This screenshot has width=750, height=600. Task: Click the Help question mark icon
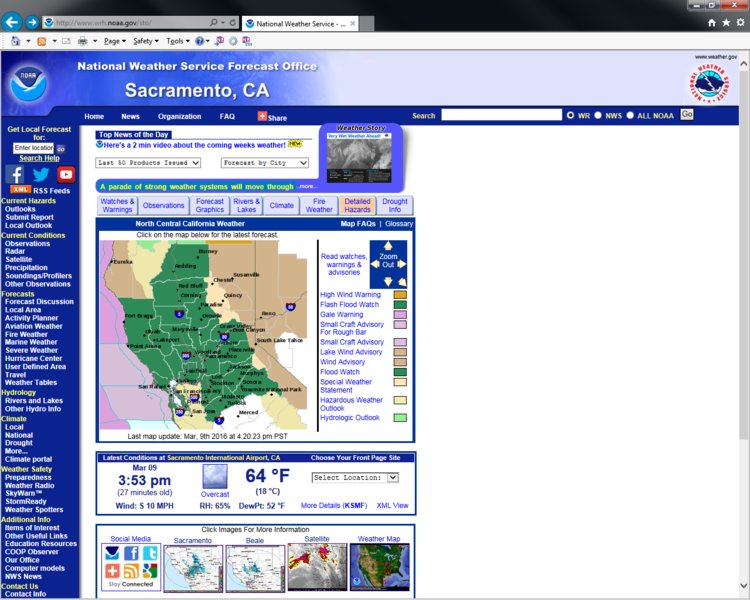199,41
